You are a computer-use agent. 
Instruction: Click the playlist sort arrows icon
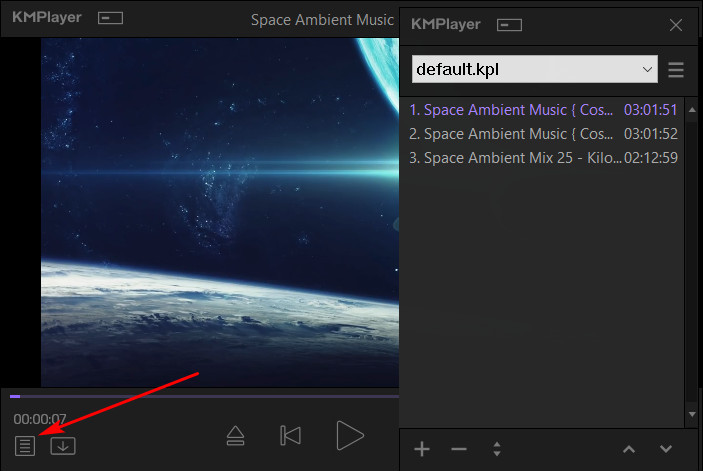click(495, 449)
